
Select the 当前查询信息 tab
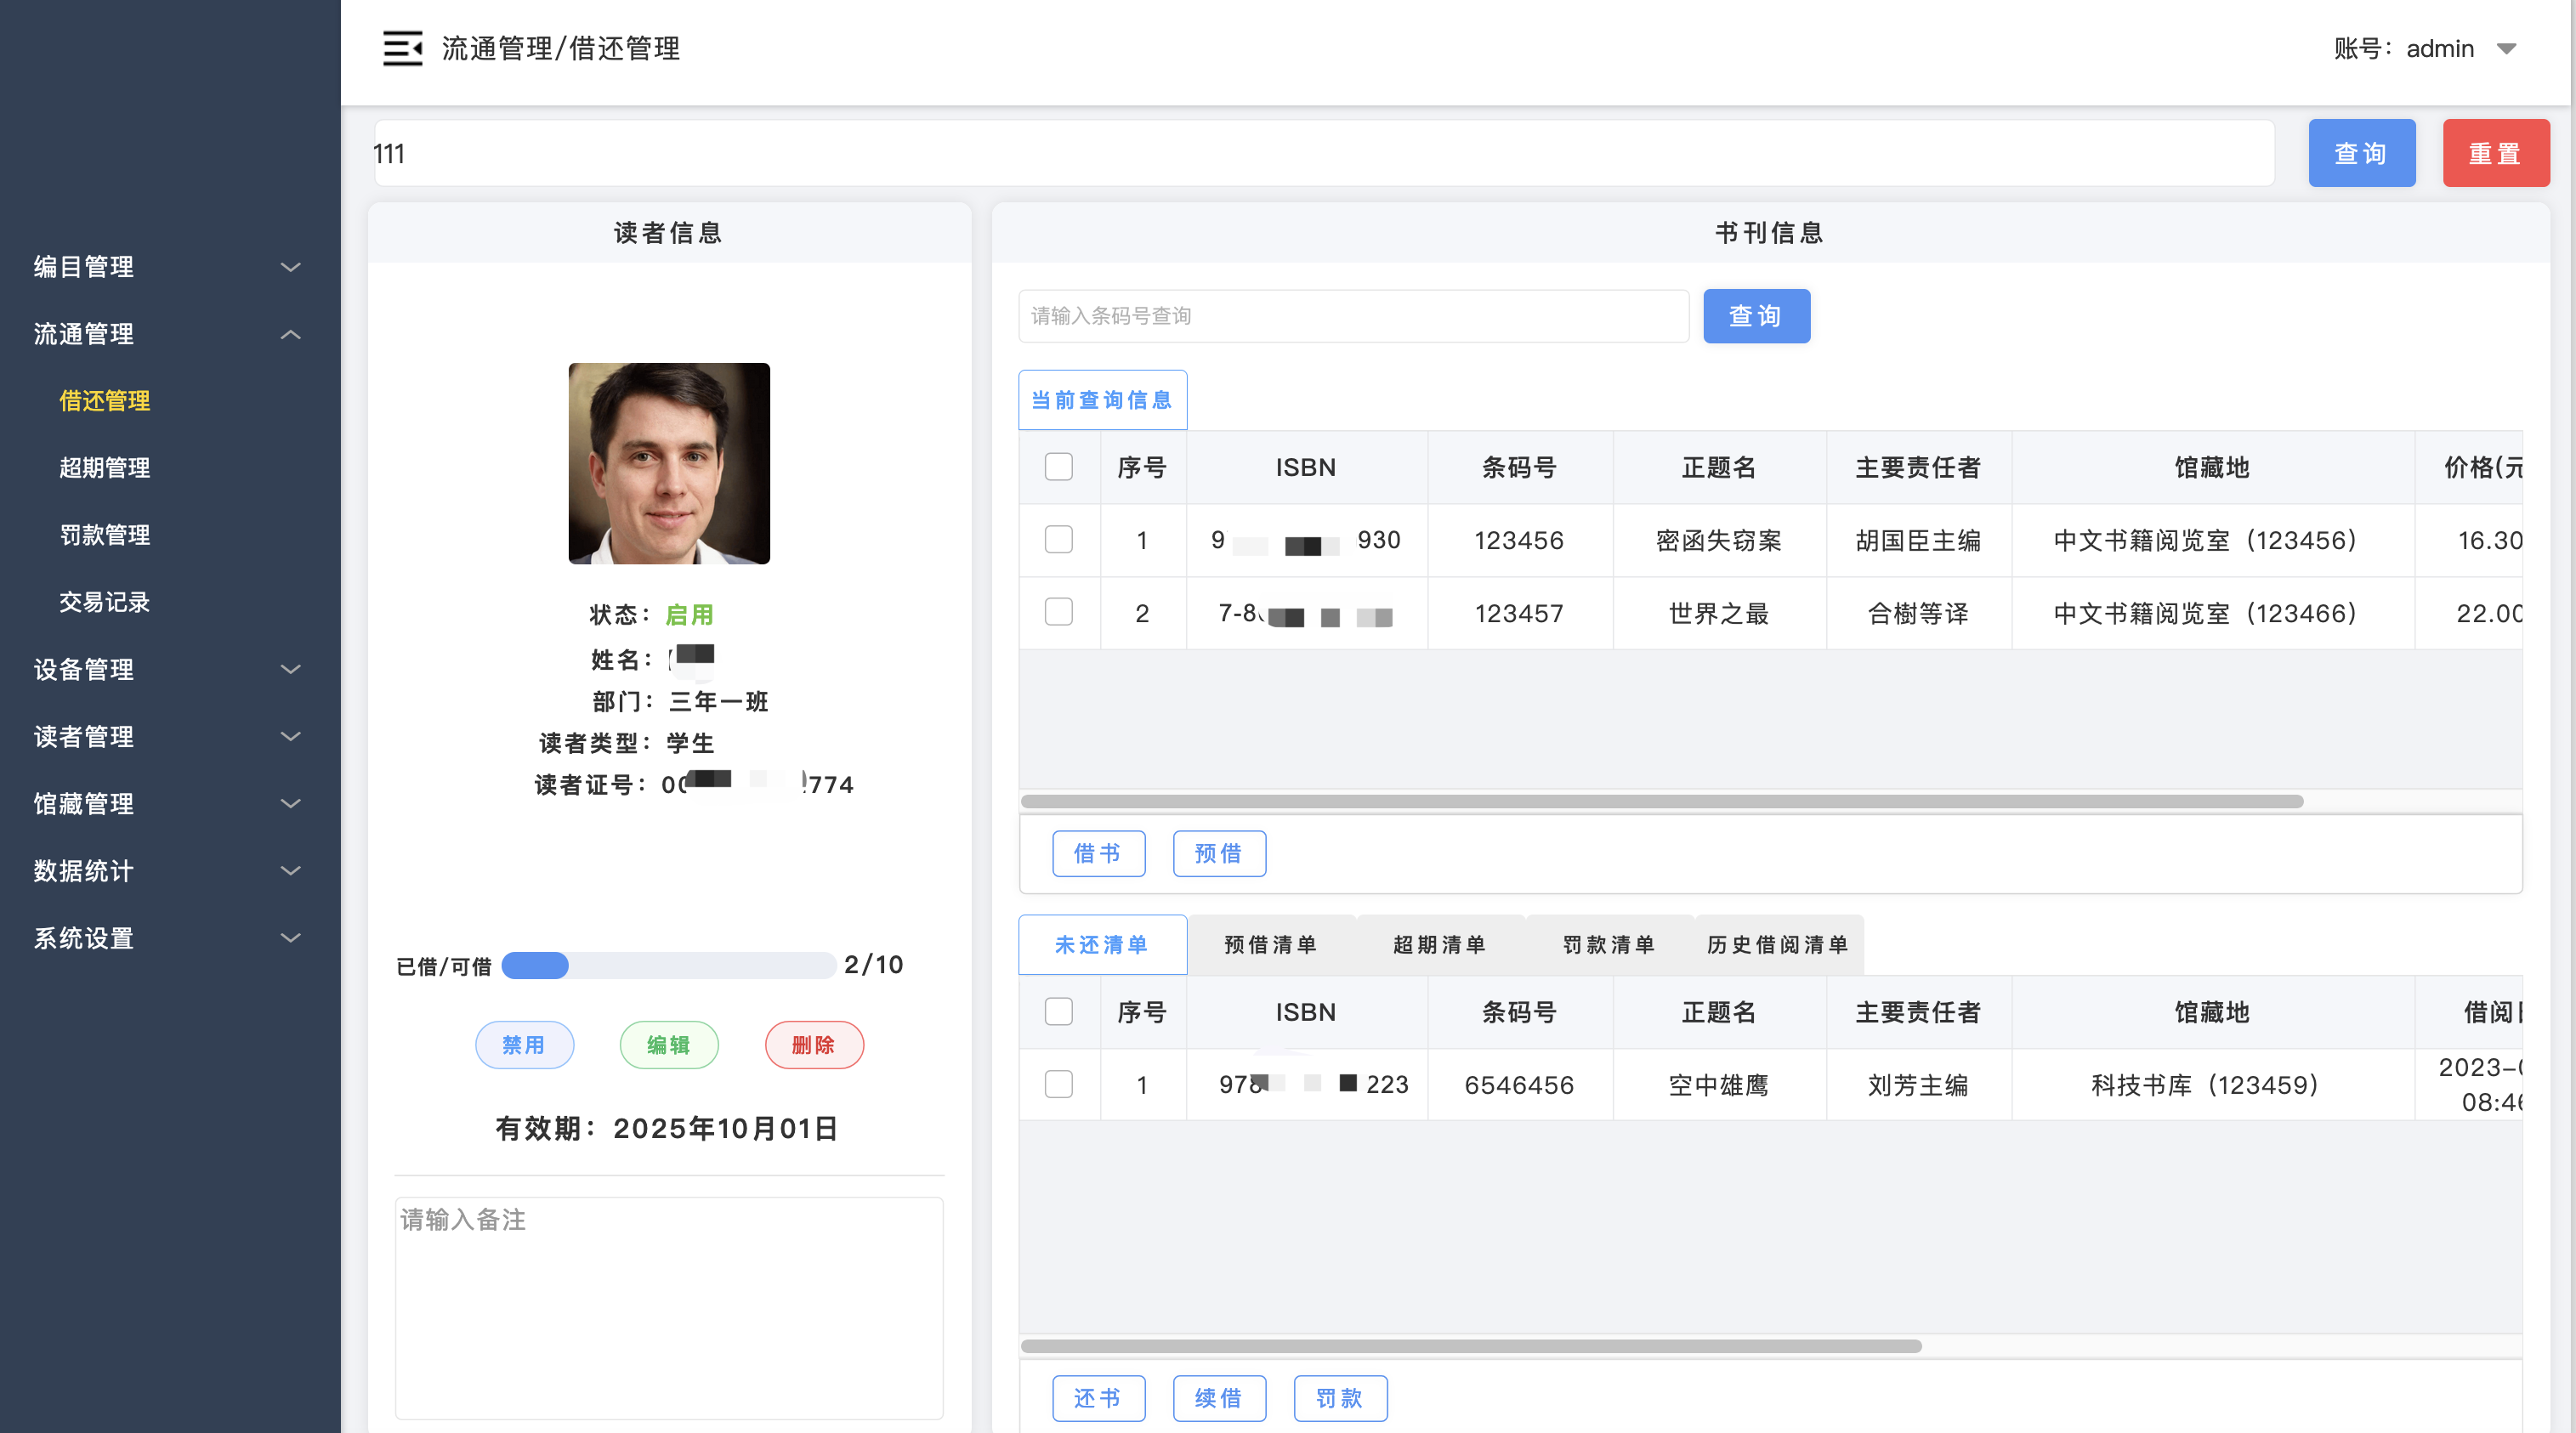tap(1102, 400)
